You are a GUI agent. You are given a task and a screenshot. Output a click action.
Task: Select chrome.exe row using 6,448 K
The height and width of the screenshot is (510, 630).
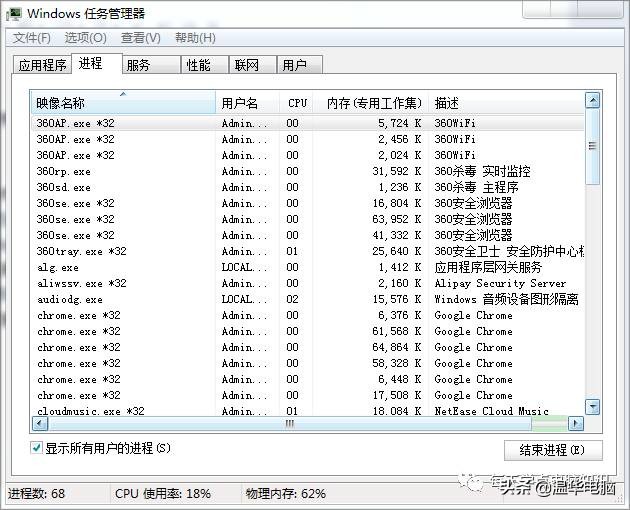[307, 379]
